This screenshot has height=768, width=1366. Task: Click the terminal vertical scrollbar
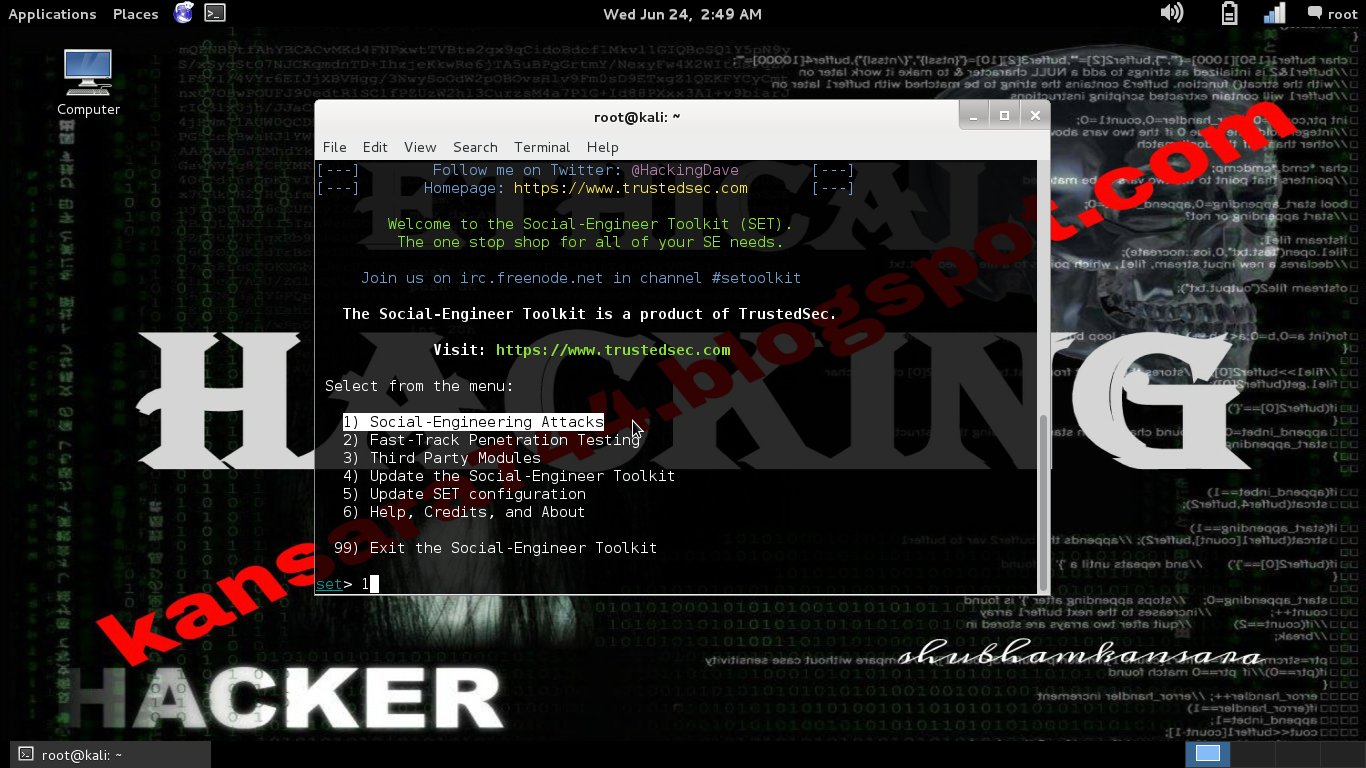pos(1045,503)
